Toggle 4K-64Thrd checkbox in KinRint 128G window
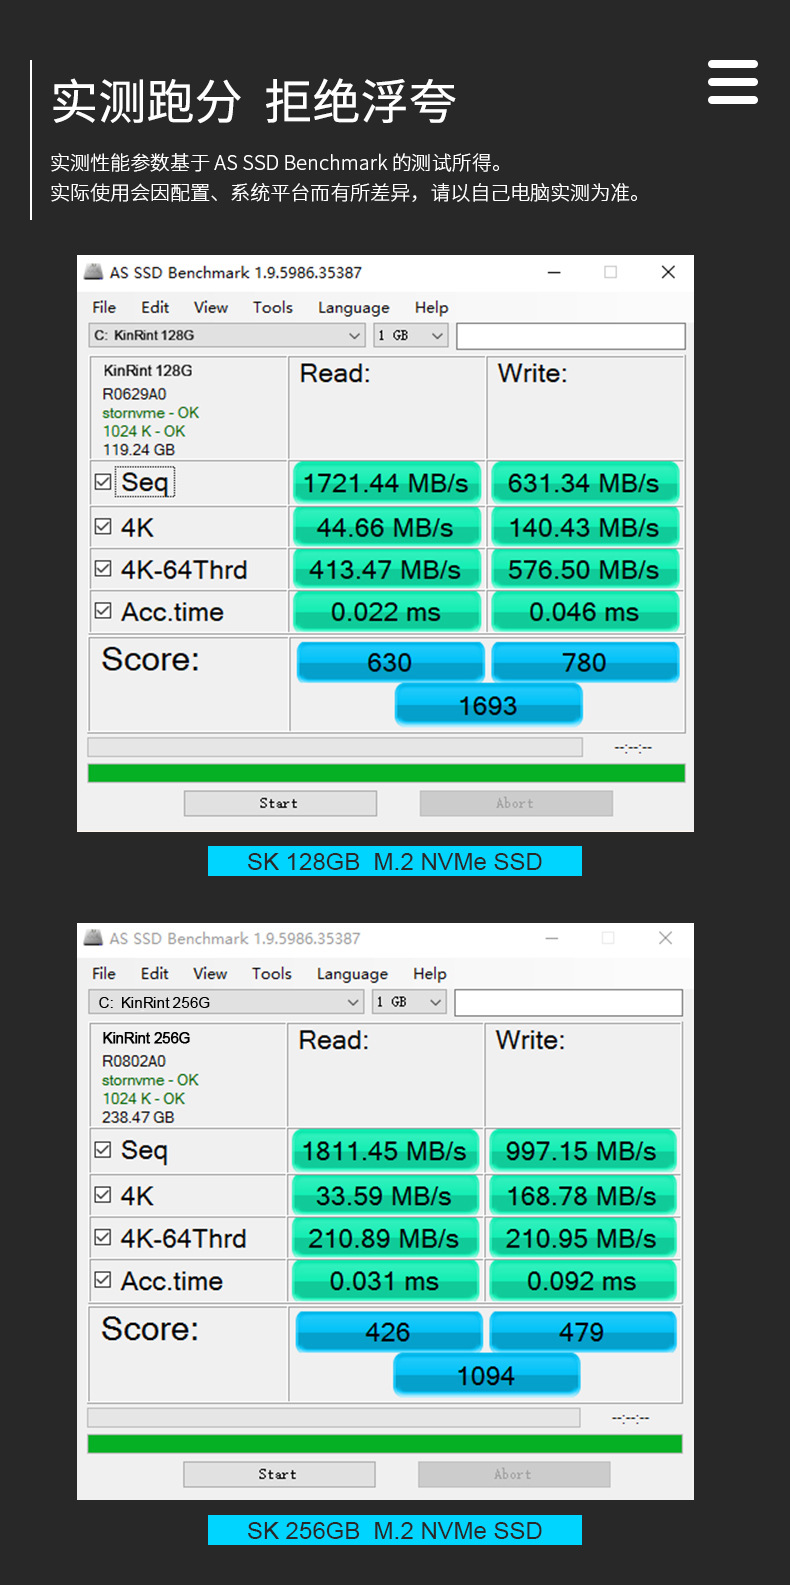Image resolution: width=790 pixels, height=1585 pixels. point(103,568)
